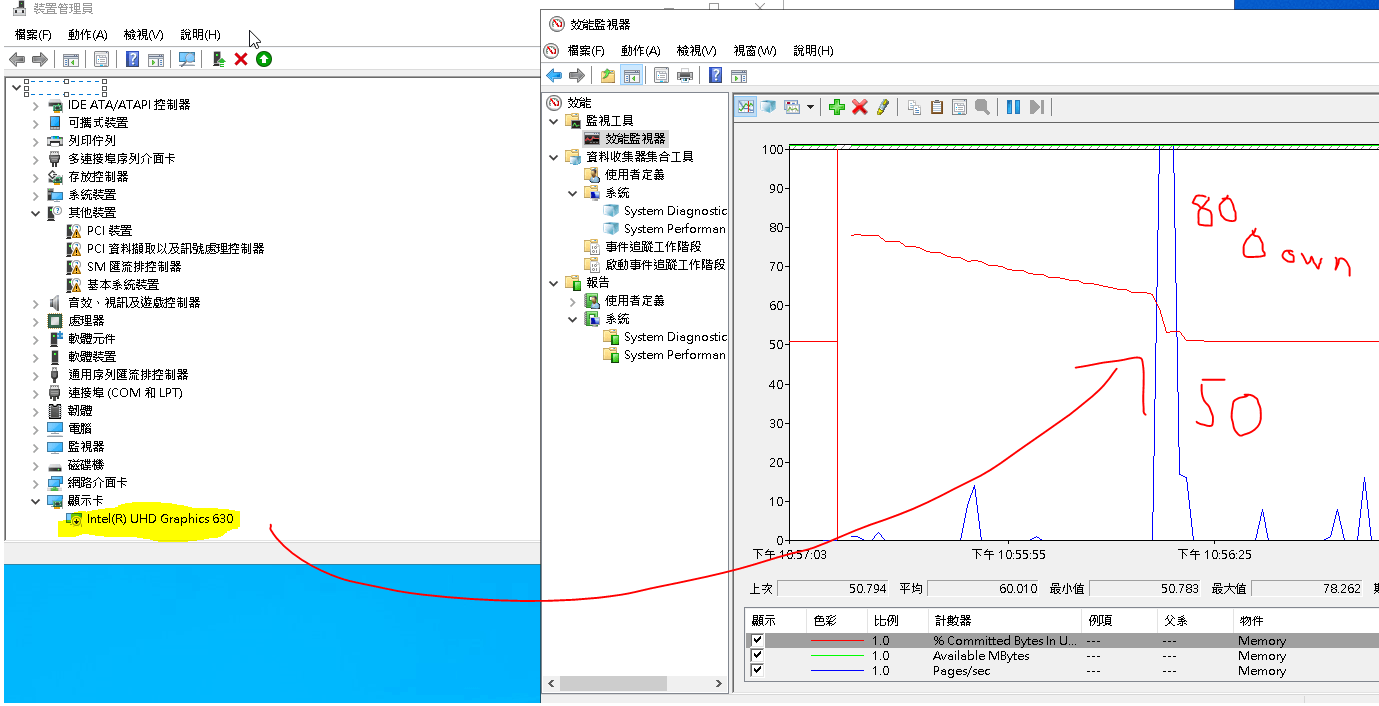Screen dimensions: 1379x706
Task: Click the view log data cube icon
Action: point(769,106)
